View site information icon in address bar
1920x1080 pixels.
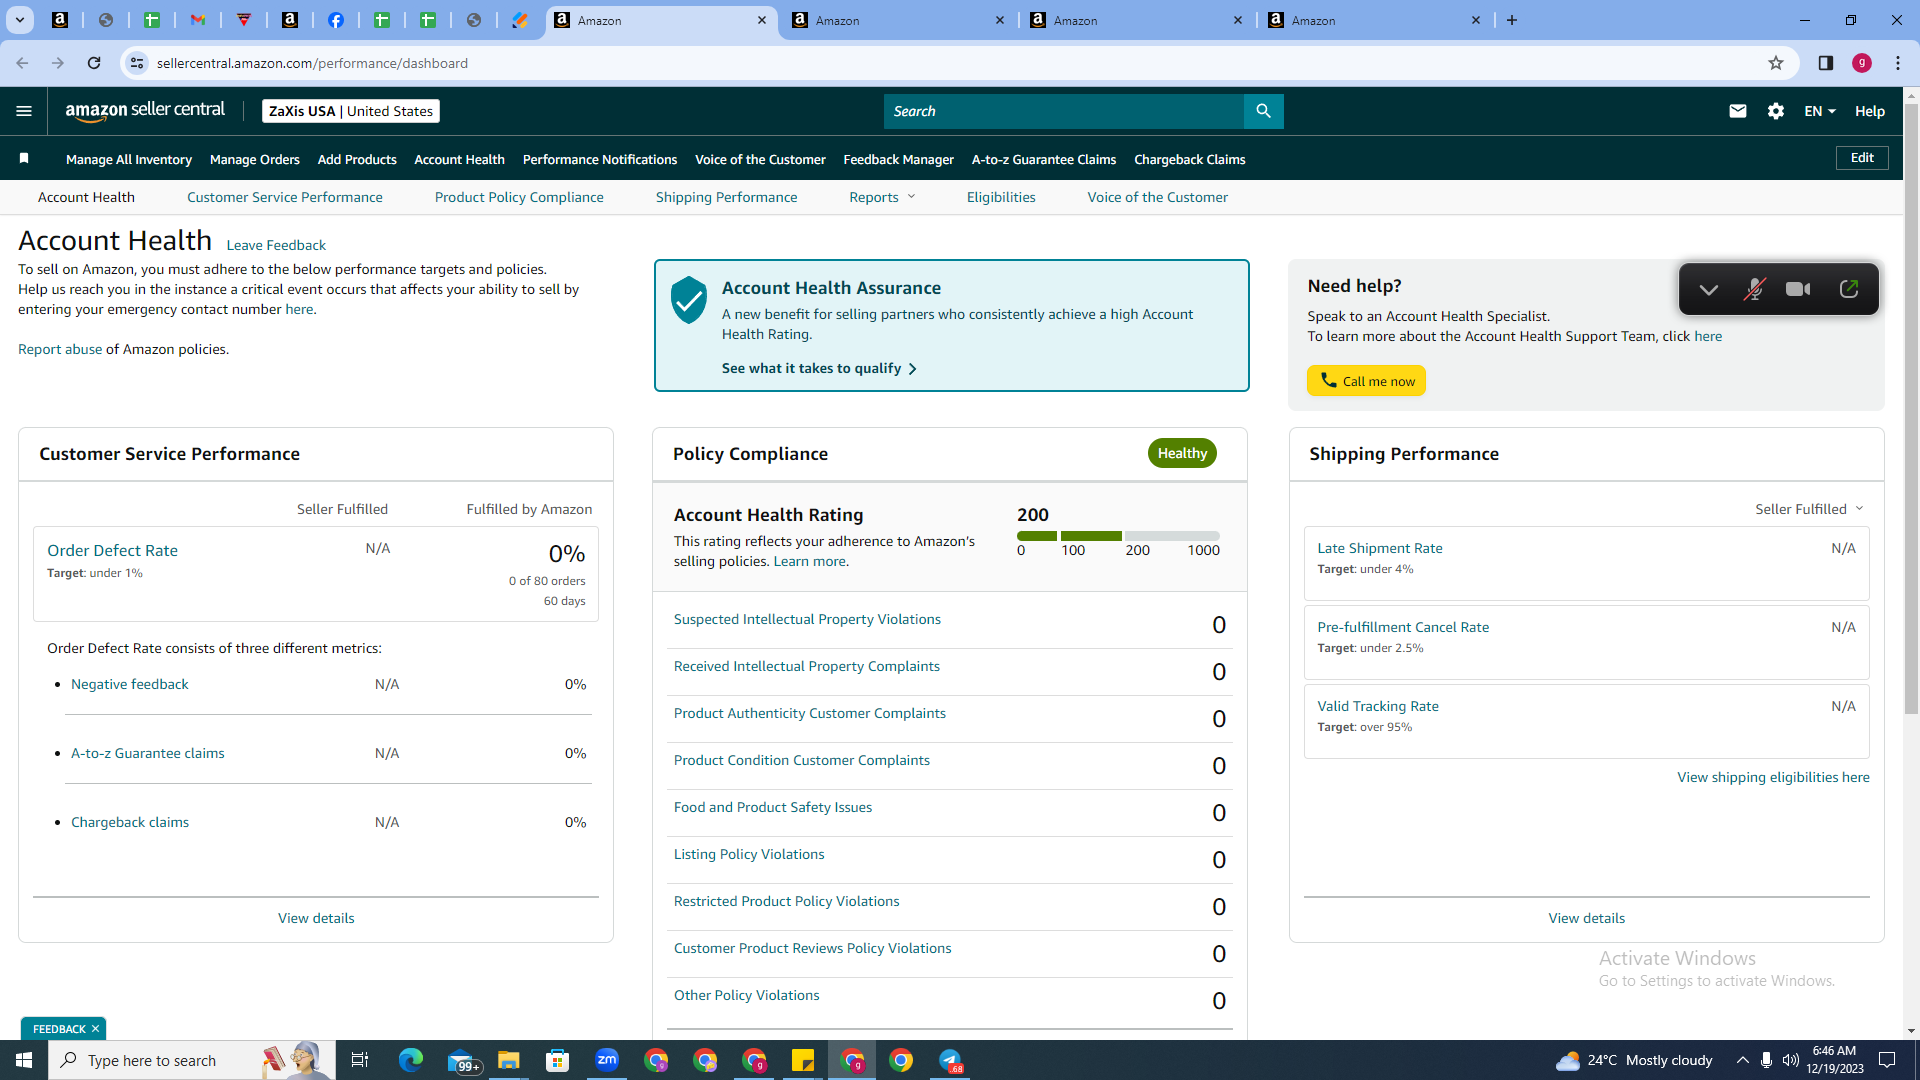tap(137, 63)
